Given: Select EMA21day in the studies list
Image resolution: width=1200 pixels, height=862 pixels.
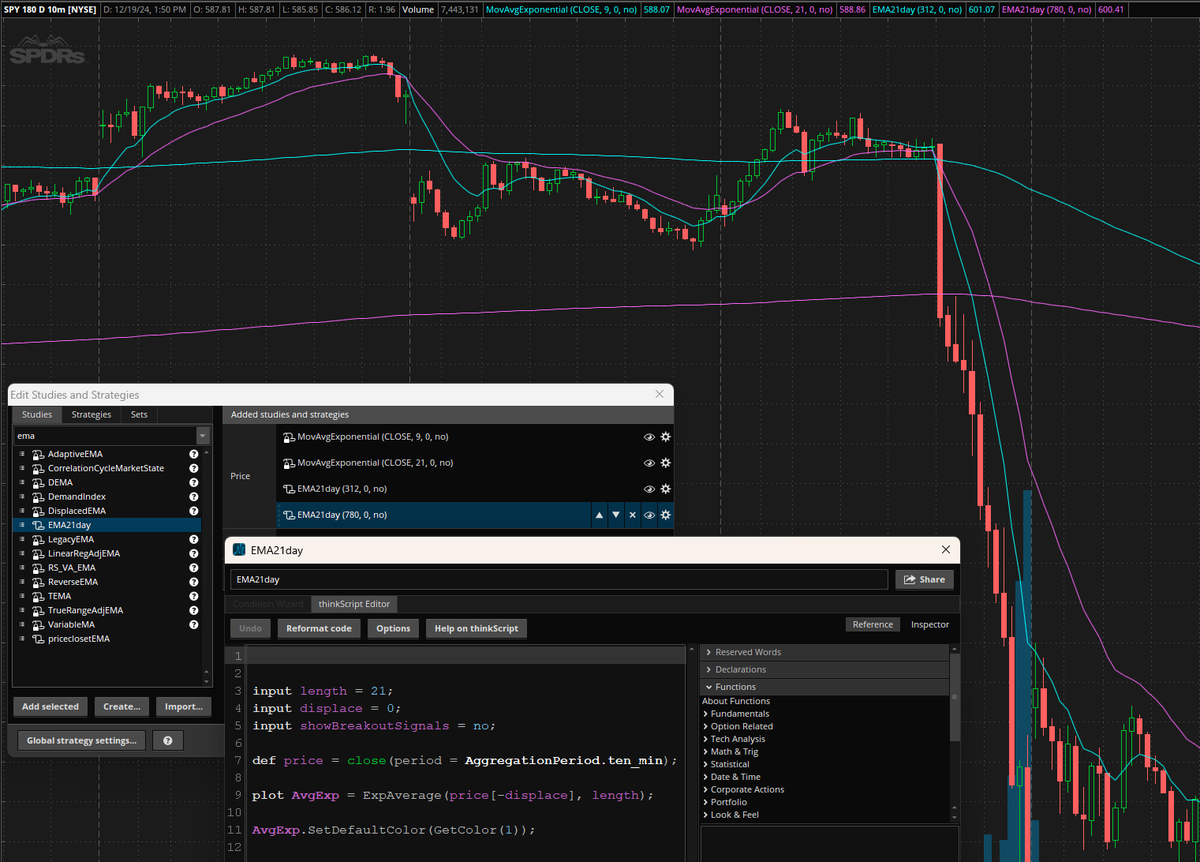Looking at the screenshot, I should coord(107,524).
